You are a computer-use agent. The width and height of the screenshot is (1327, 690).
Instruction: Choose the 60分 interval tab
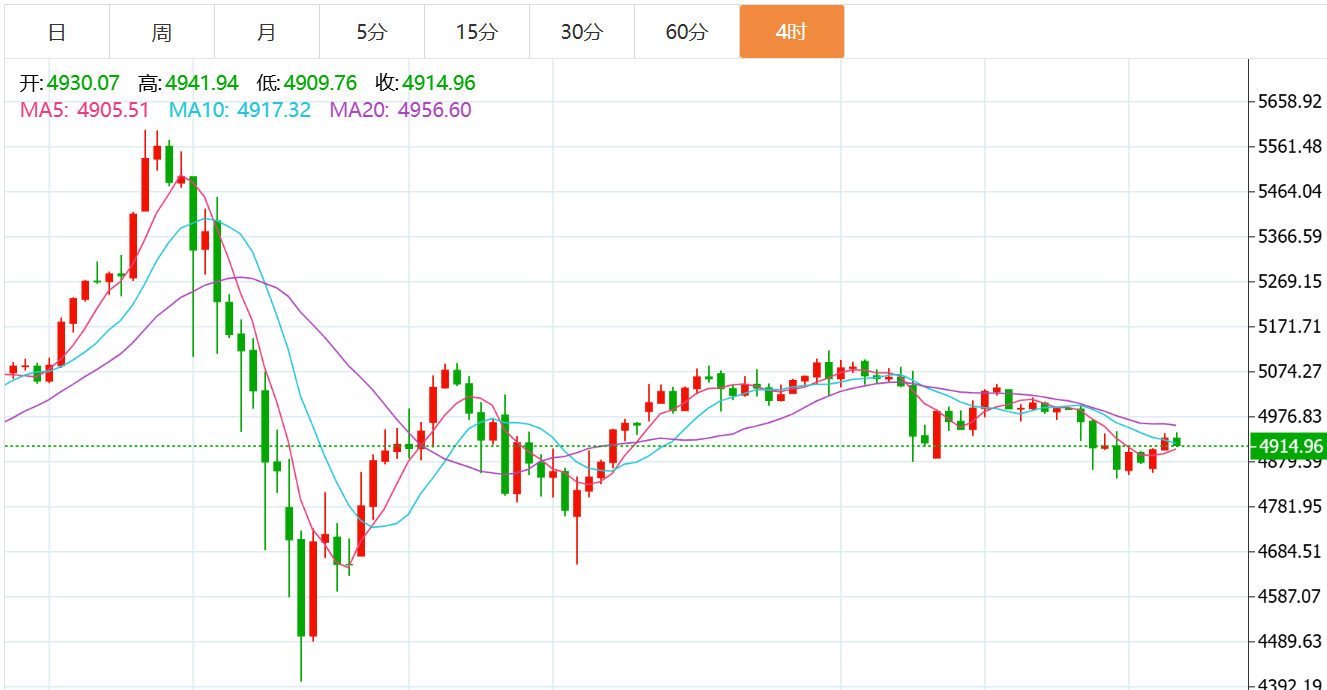[x=686, y=32]
